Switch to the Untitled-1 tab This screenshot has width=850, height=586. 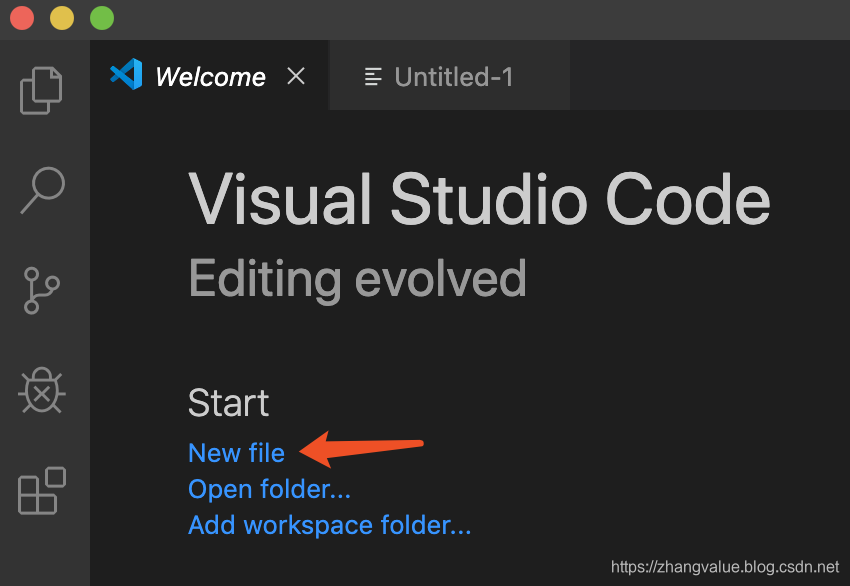(x=450, y=76)
